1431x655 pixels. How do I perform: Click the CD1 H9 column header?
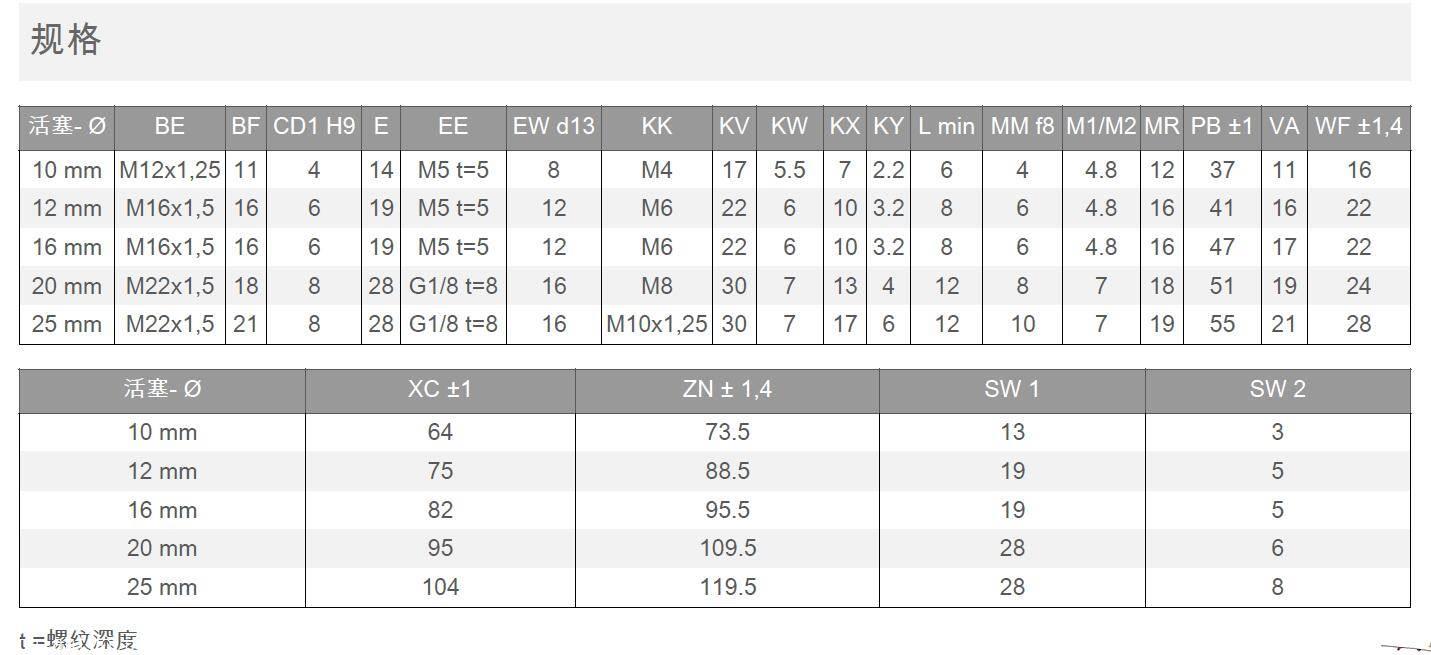(x=314, y=126)
